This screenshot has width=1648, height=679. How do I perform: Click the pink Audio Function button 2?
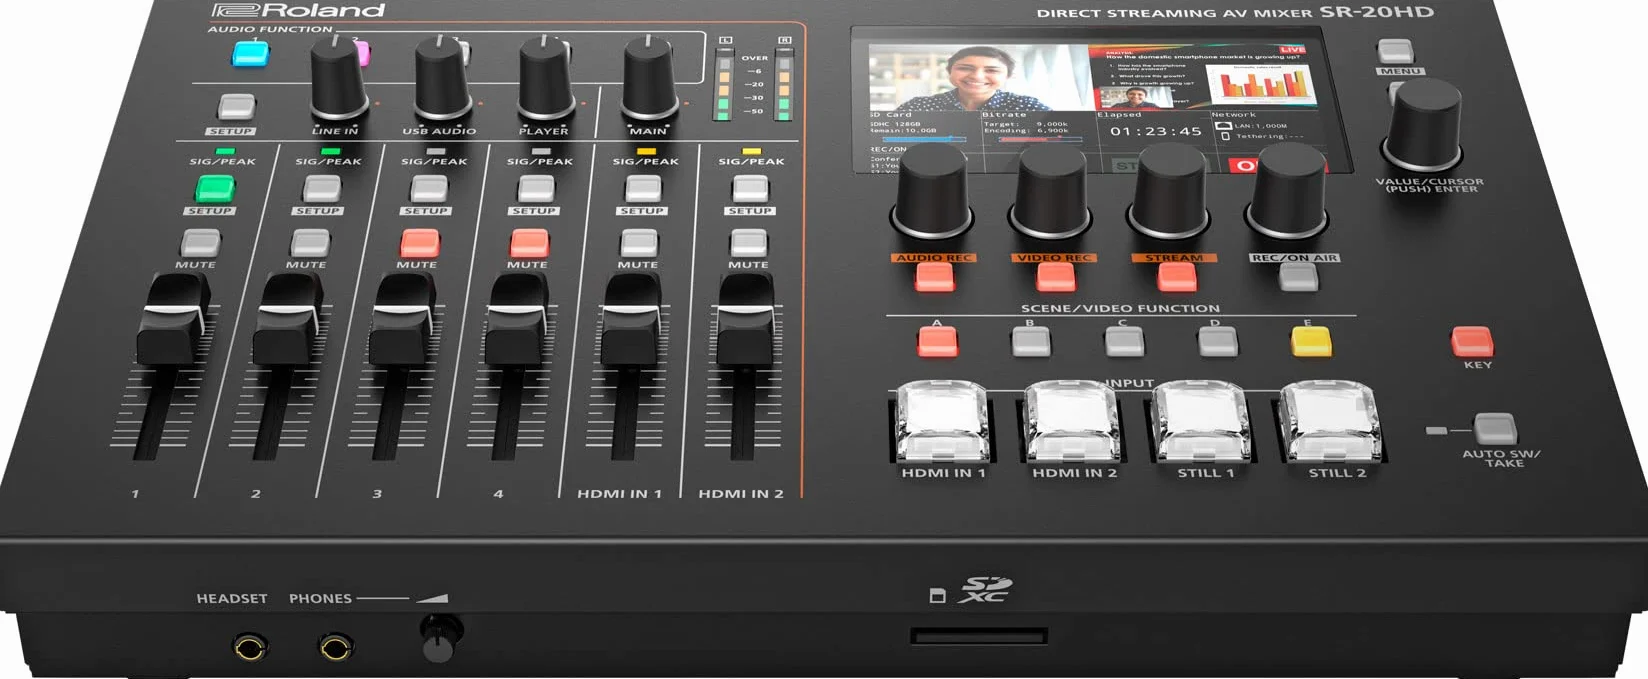point(362,53)
